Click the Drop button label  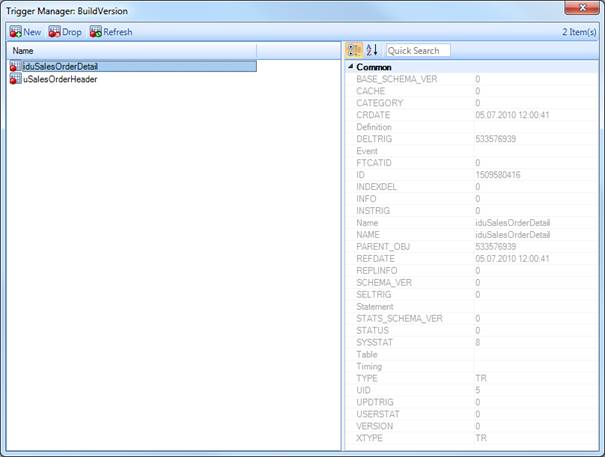click(72, 32)
